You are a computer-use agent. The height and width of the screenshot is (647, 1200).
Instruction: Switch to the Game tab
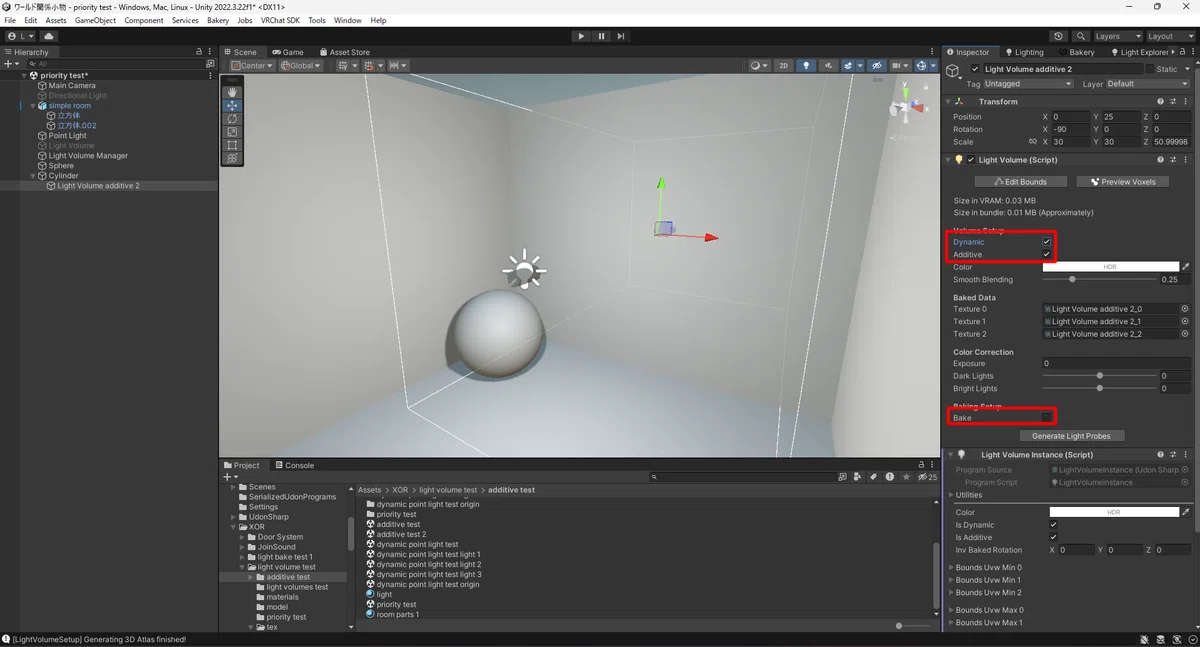click(287, 52)
